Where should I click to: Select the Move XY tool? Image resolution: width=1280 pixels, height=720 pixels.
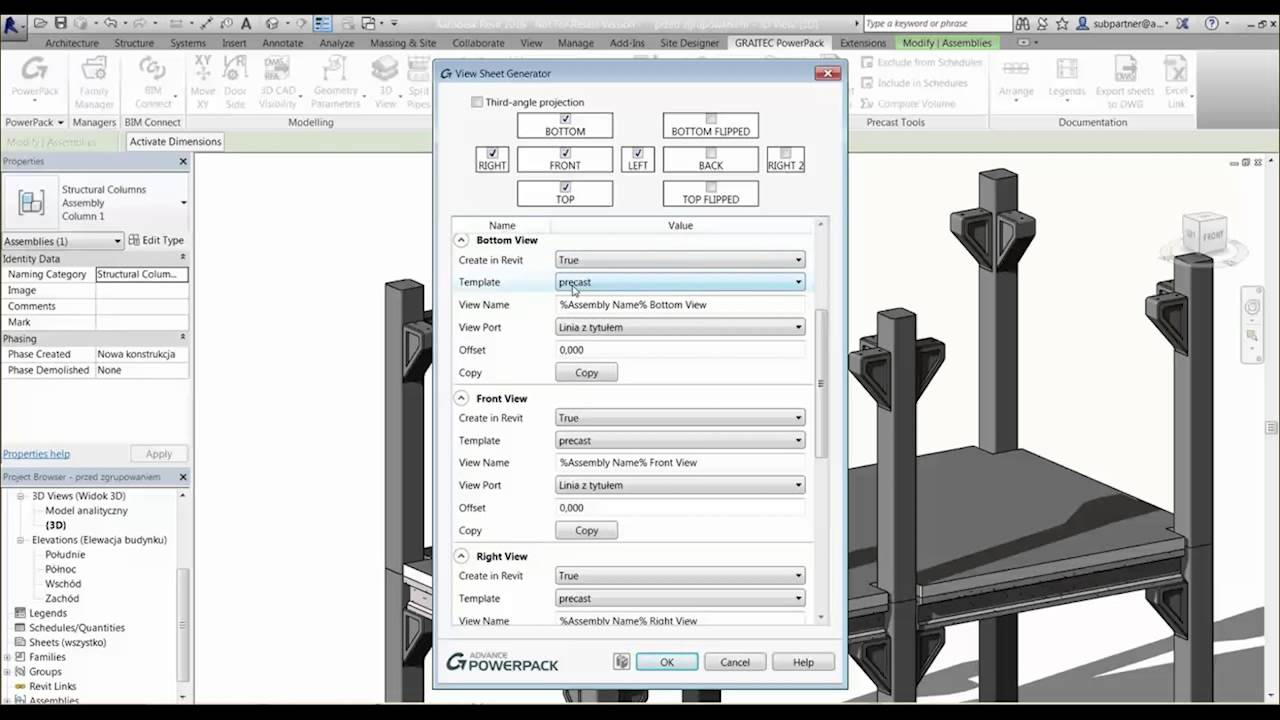[203, 82]
